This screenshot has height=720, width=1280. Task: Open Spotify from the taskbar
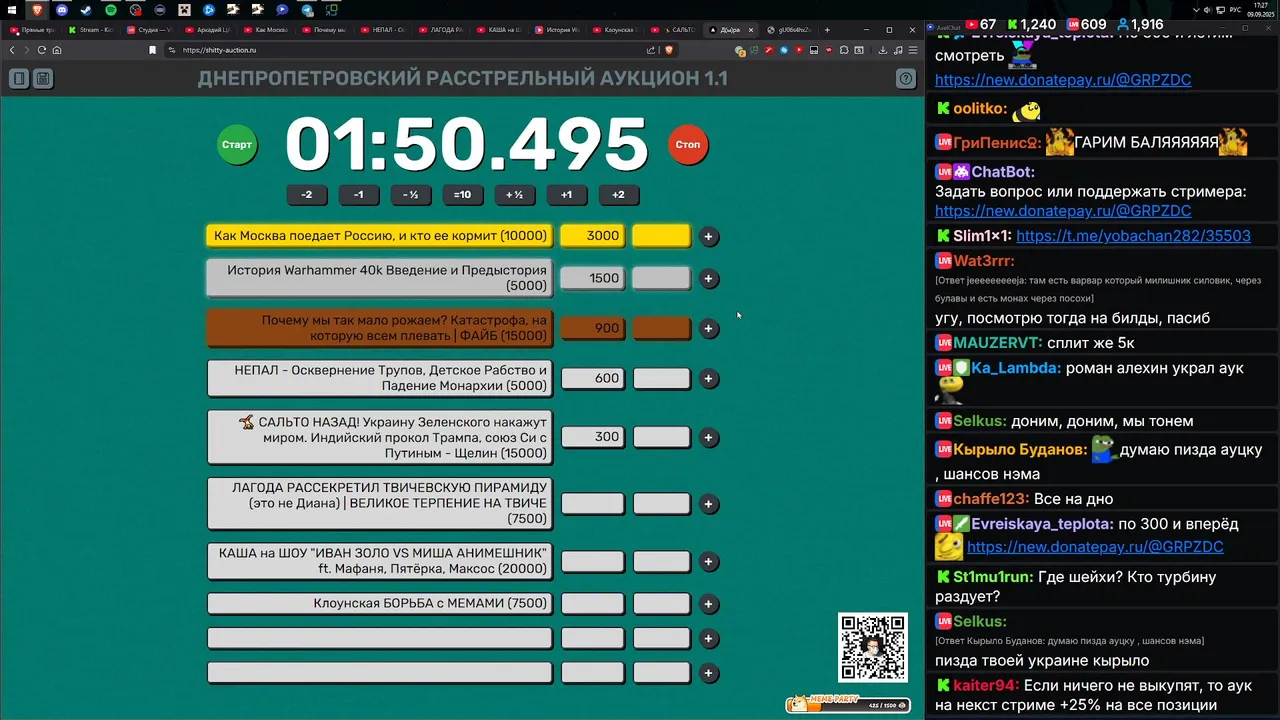(x=111, y=10)
